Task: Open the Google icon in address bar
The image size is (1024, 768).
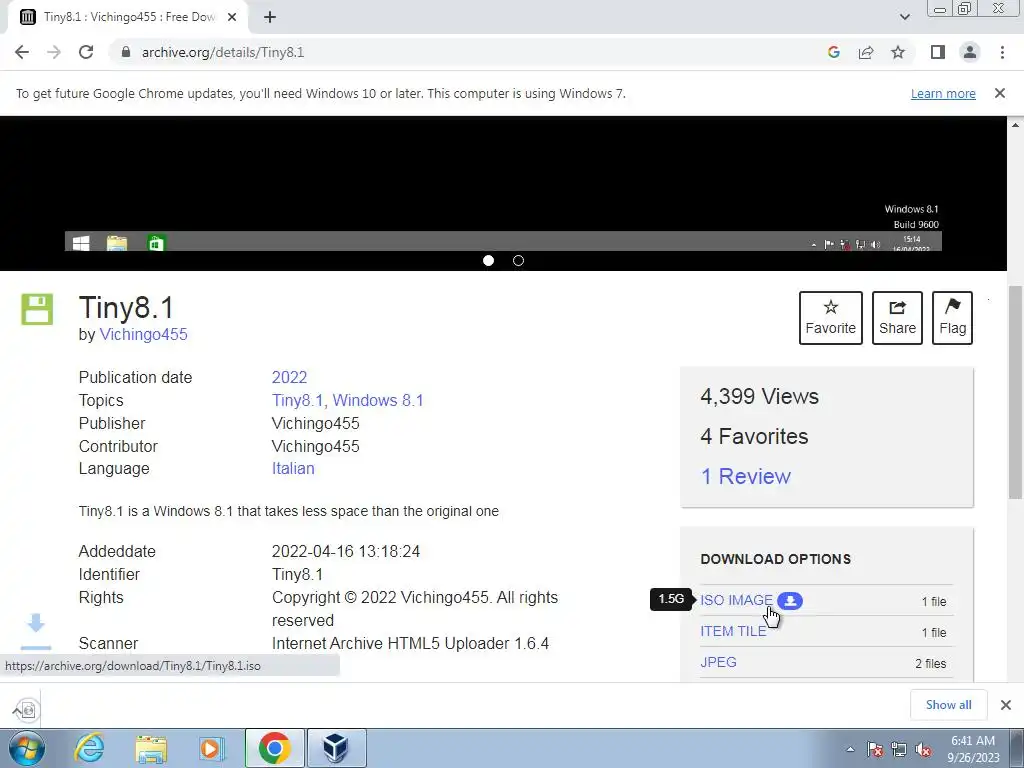Action: click(x=833, y=52)
